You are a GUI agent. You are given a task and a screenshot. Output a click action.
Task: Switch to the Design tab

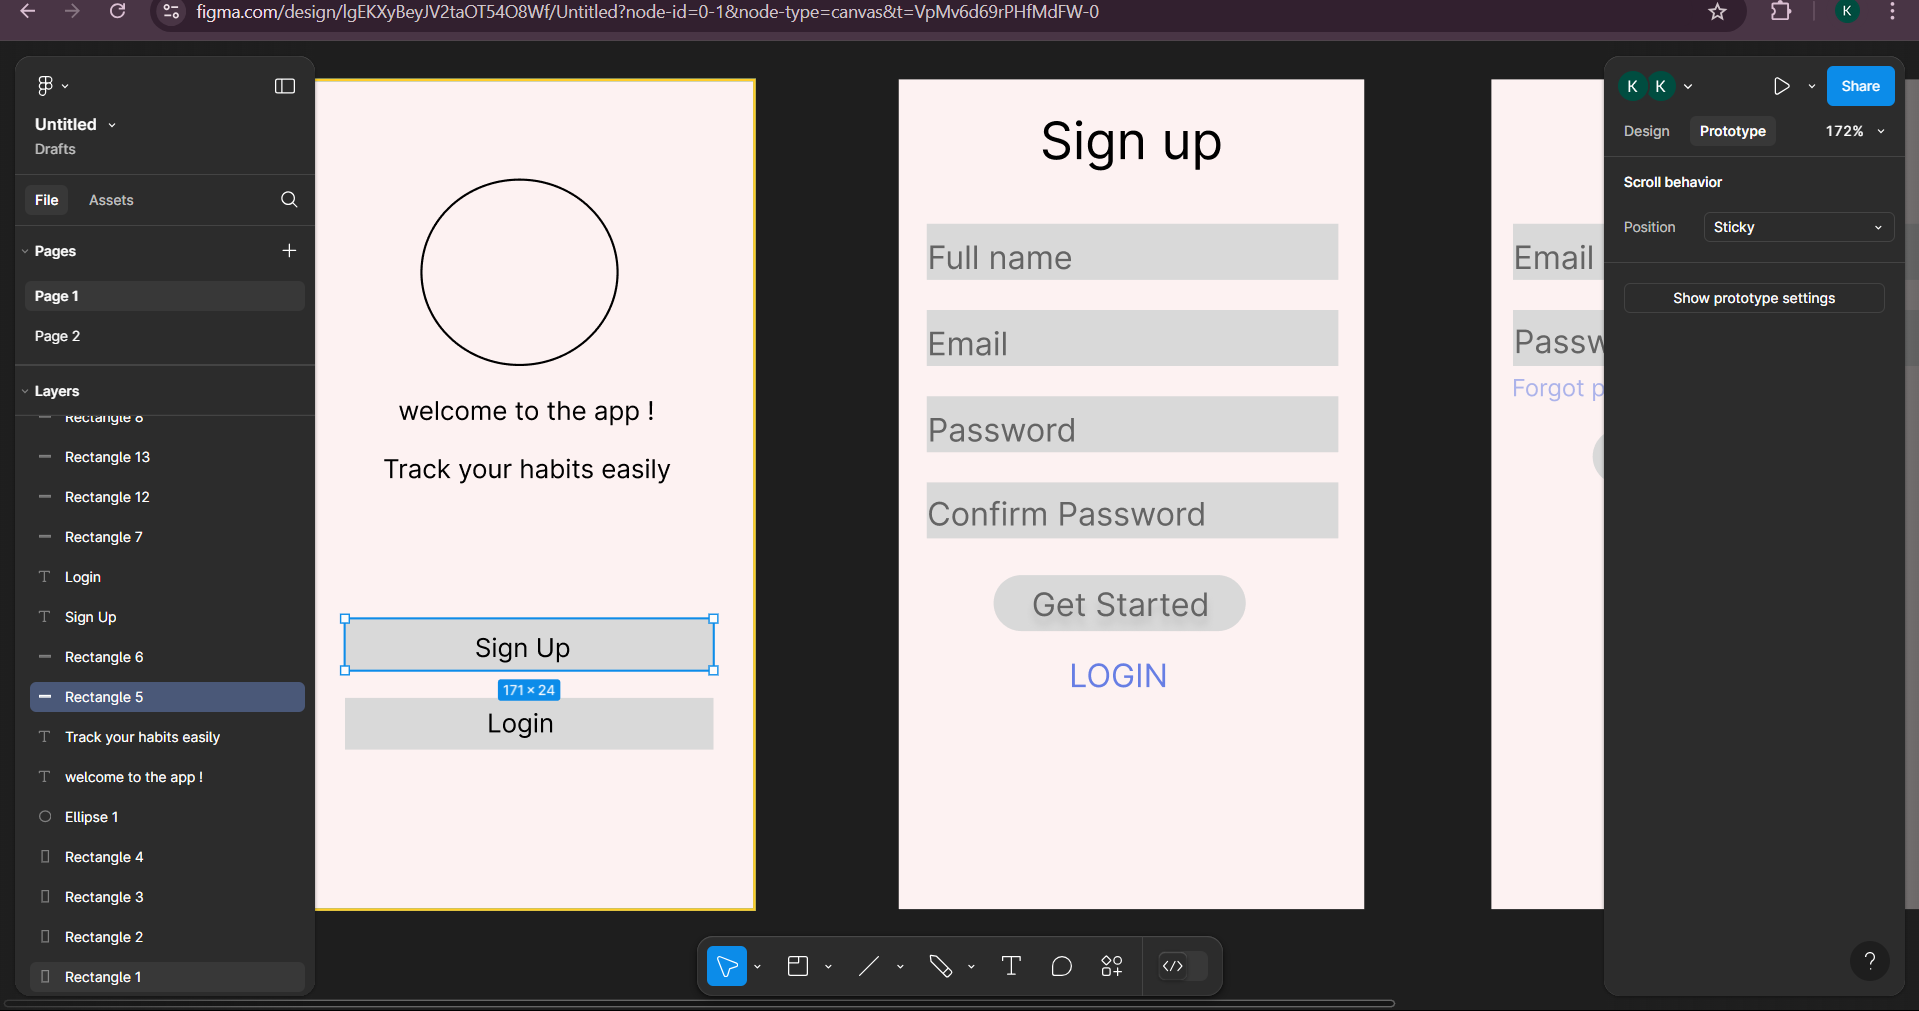pos(1646,131)
